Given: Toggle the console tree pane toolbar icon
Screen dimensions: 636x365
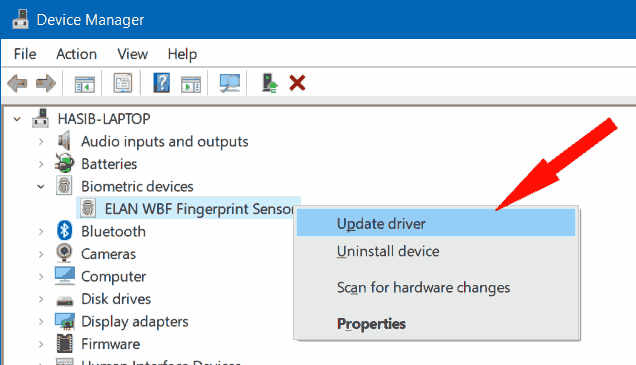Looking at the screenshot, I should click(84, 84).
